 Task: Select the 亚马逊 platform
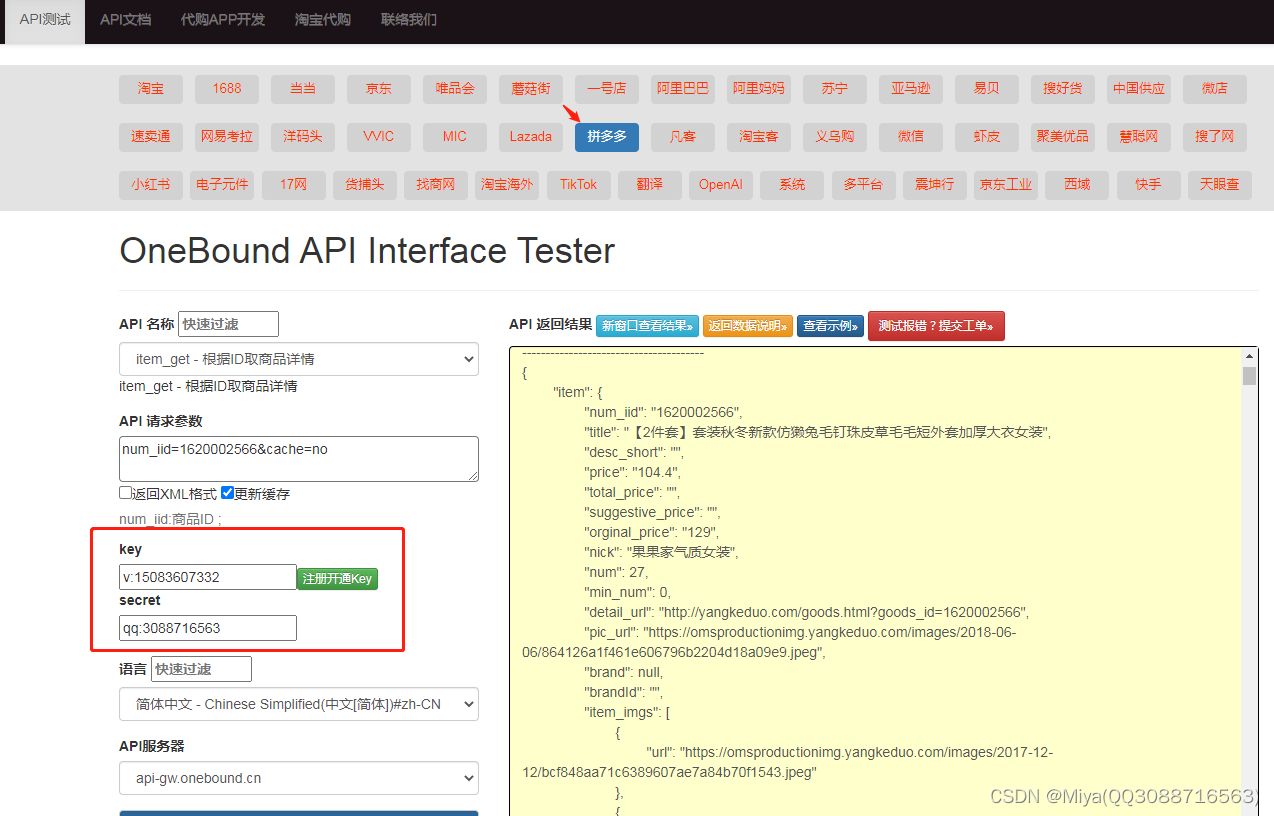click(911, 88)
